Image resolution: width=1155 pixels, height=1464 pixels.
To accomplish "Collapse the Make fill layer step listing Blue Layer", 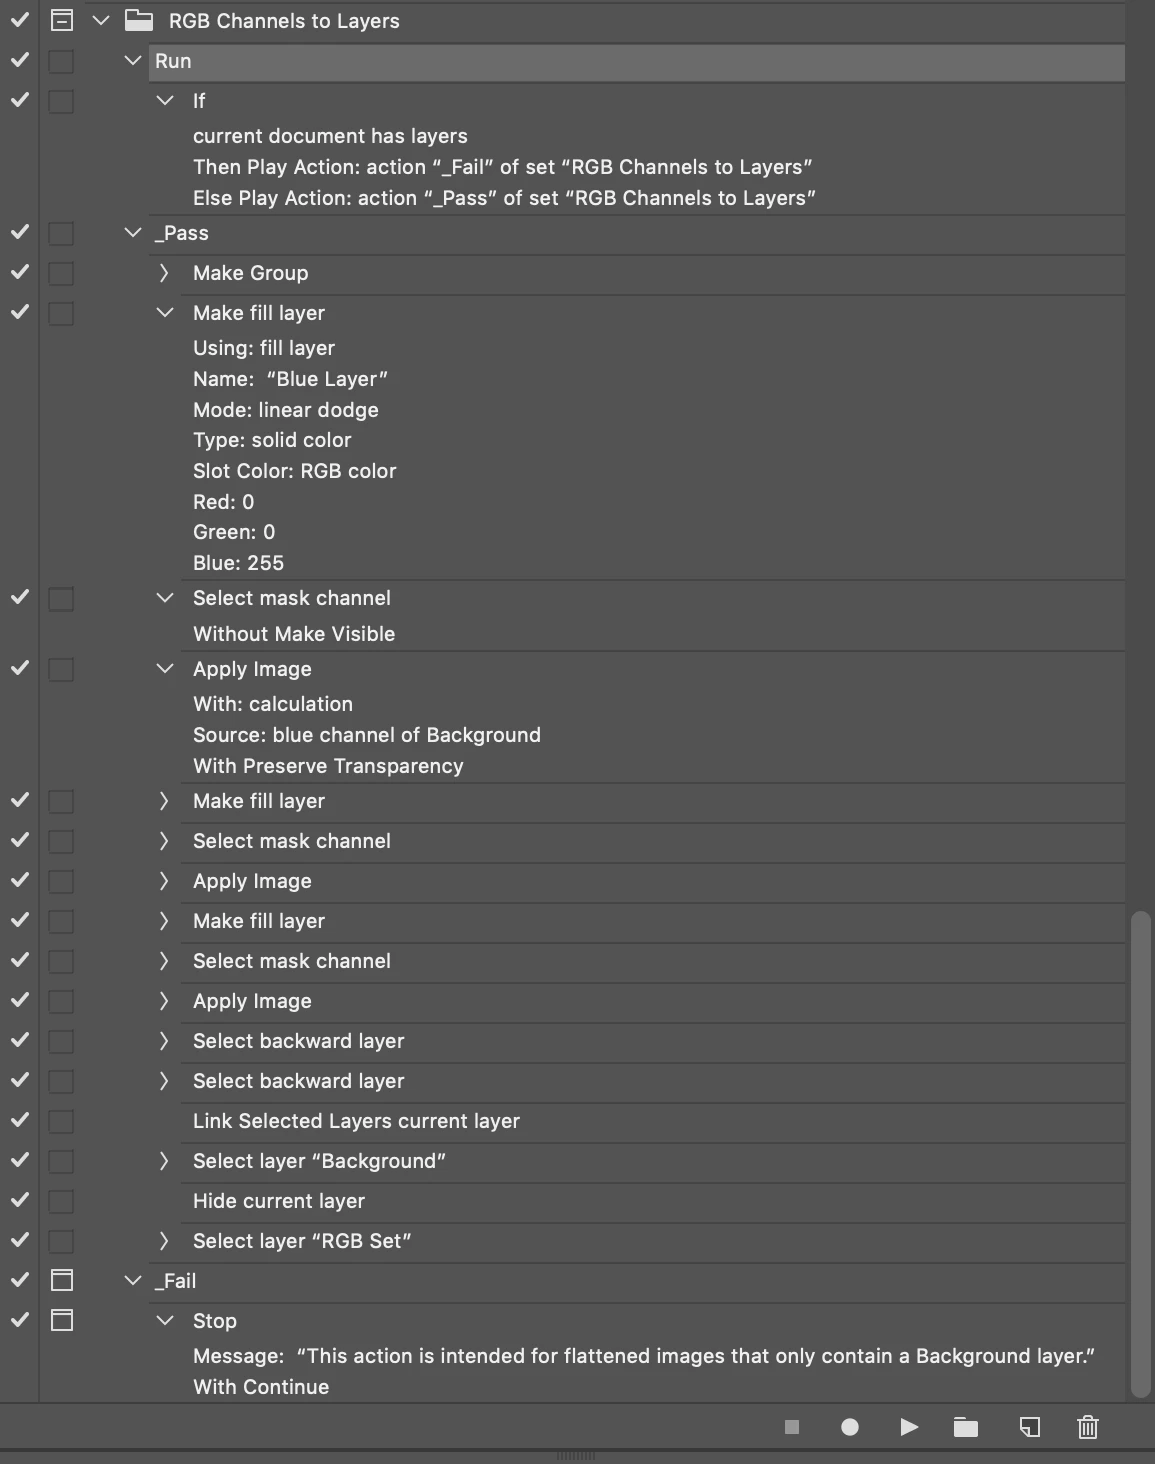I will (x=165, y=312).
